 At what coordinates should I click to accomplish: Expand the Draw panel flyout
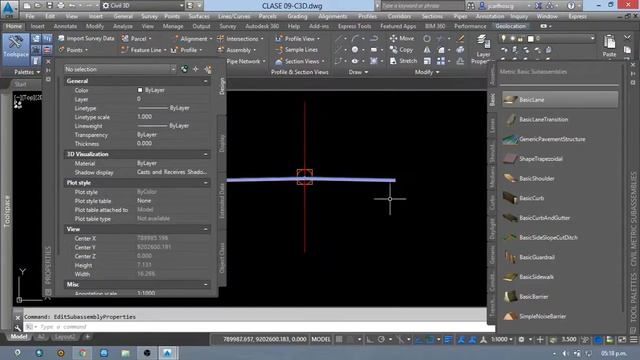point(358,72)
